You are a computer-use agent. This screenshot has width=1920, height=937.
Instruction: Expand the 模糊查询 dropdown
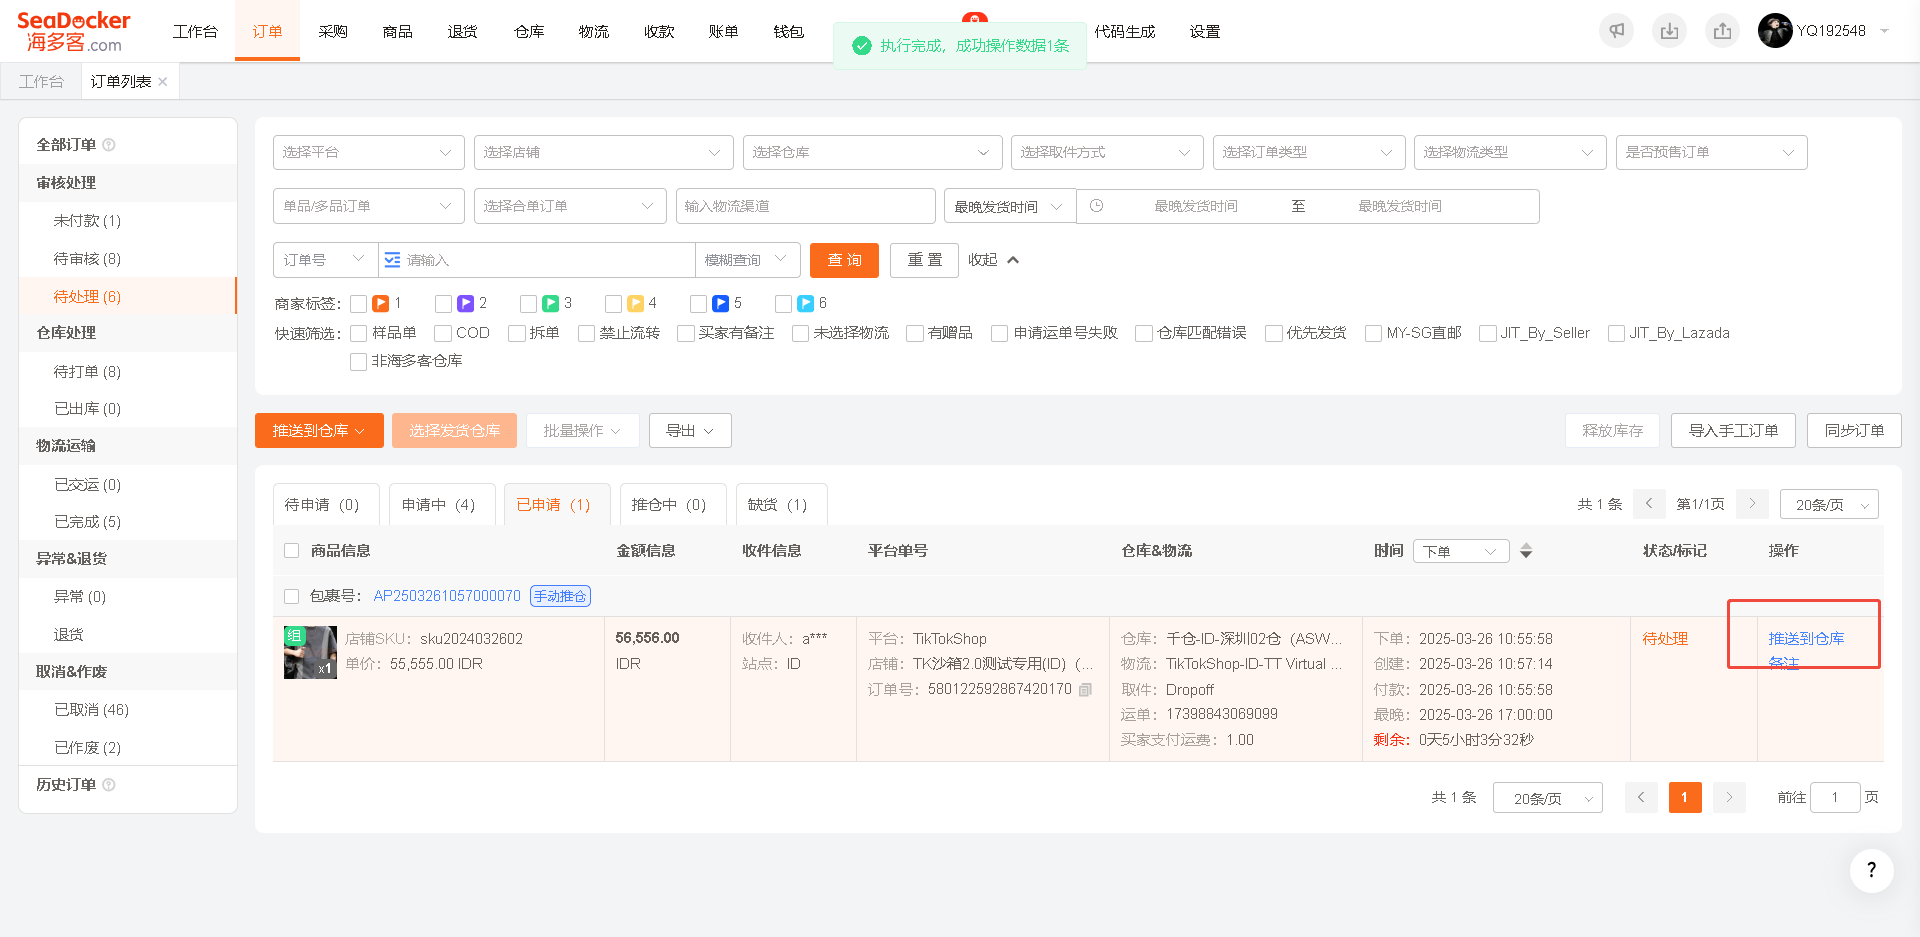[x=747, y=260]
